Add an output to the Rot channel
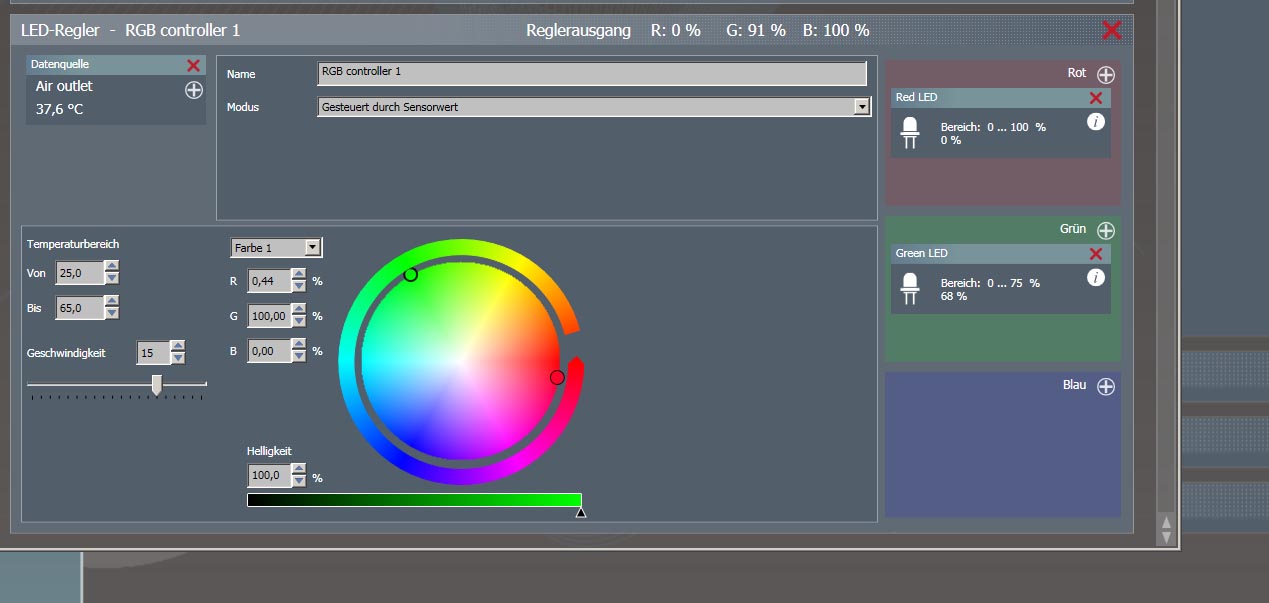Viewport: 1269px width, 603px height. click(x=1105, y=74)
